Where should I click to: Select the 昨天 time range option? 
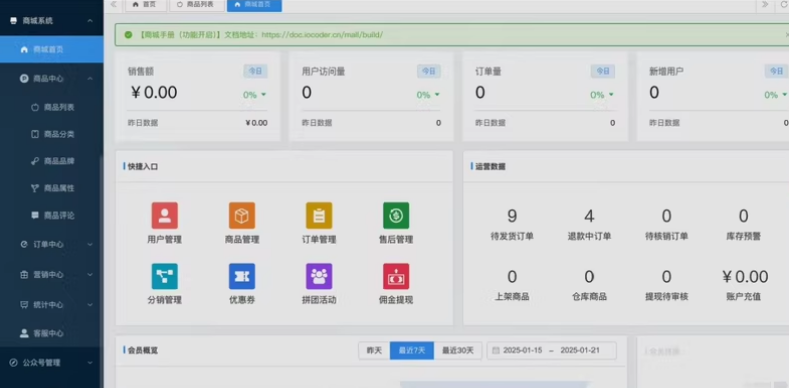(x=374, y=351)
